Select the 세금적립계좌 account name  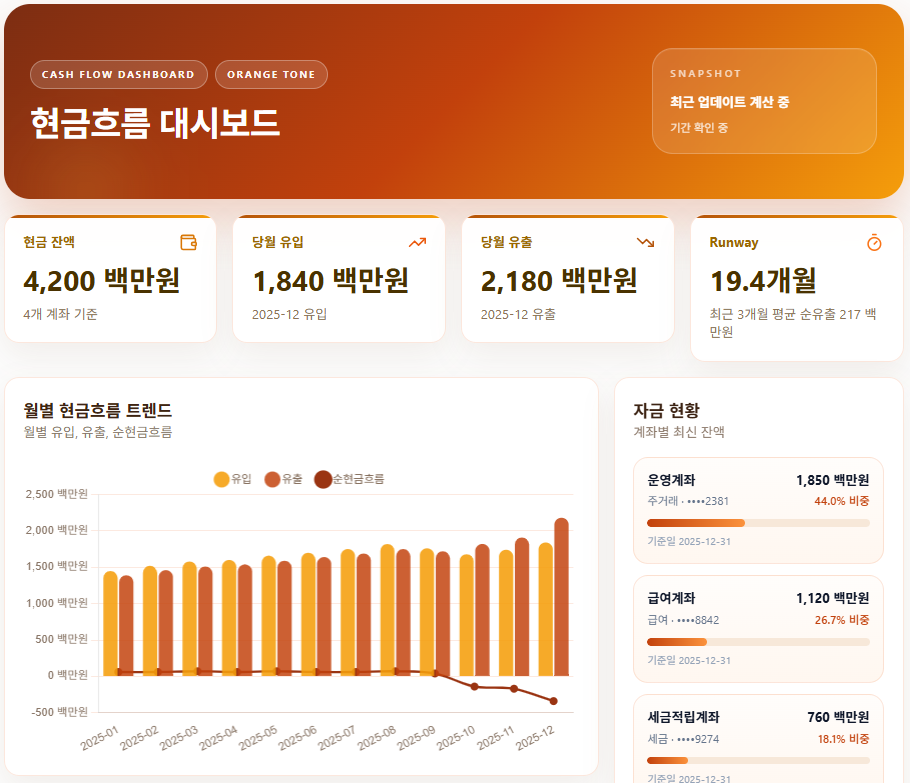[x=683, y=717]
